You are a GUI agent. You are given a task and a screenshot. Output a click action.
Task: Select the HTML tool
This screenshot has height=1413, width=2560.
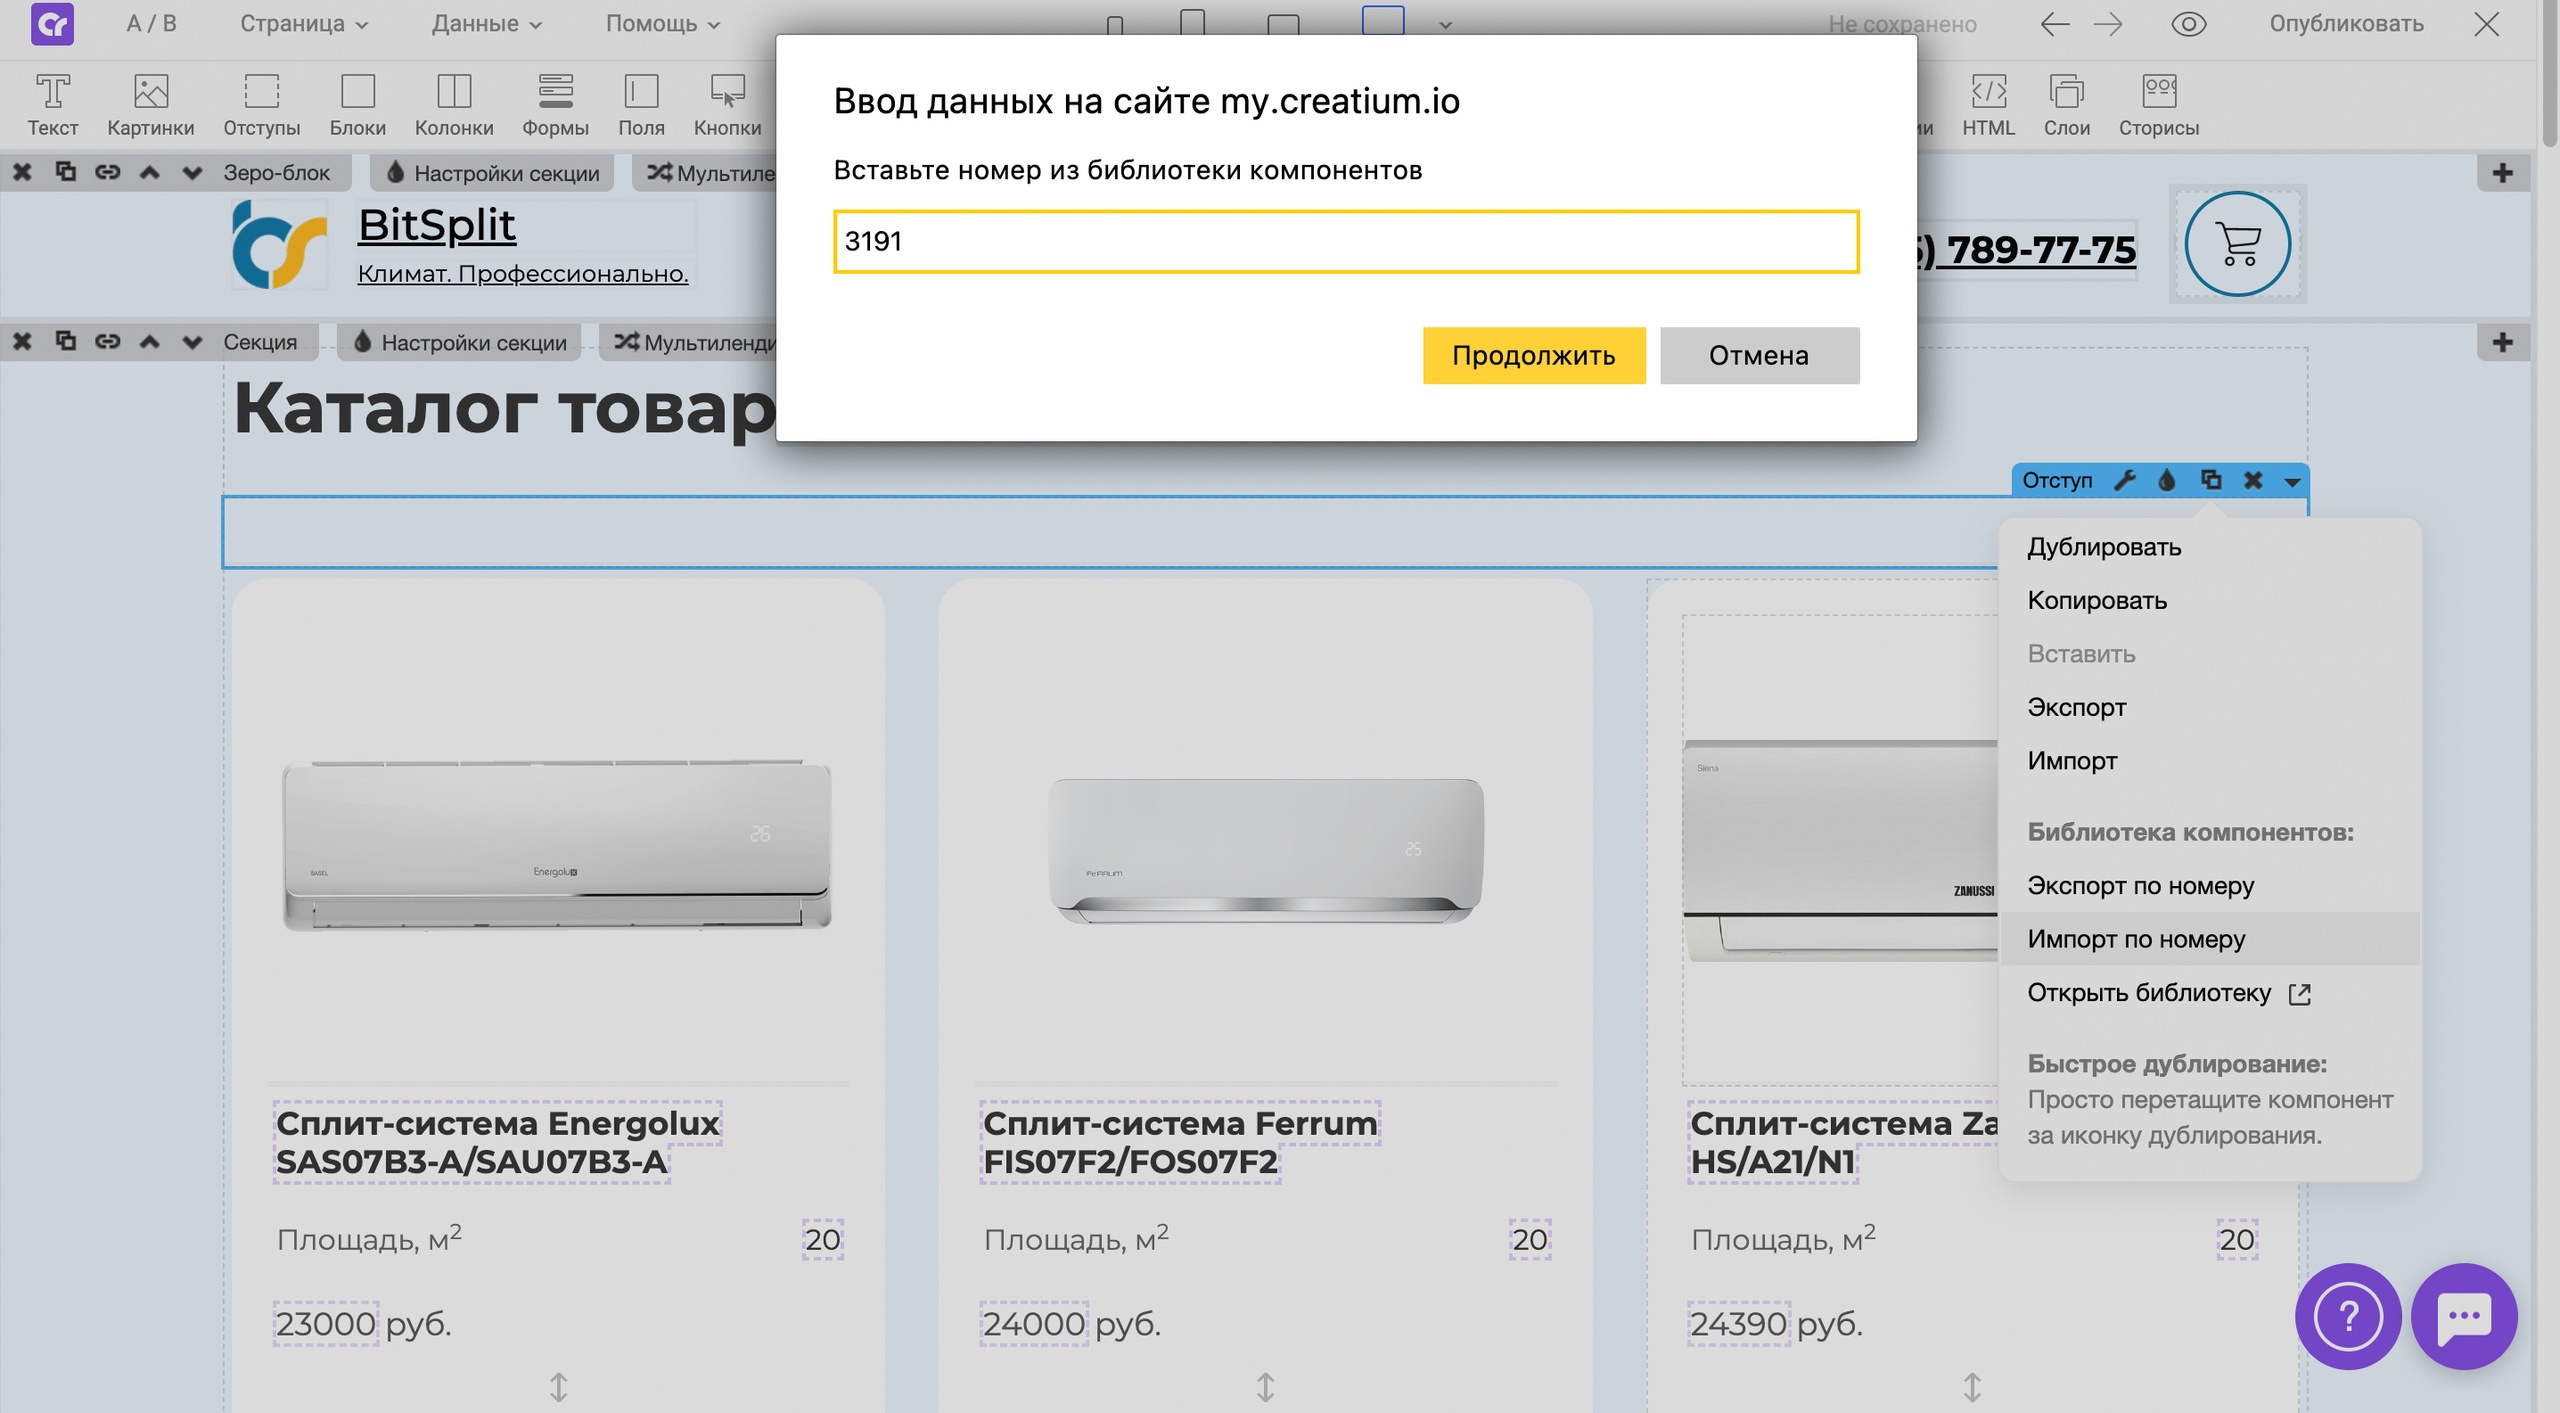pos(1988,105)
